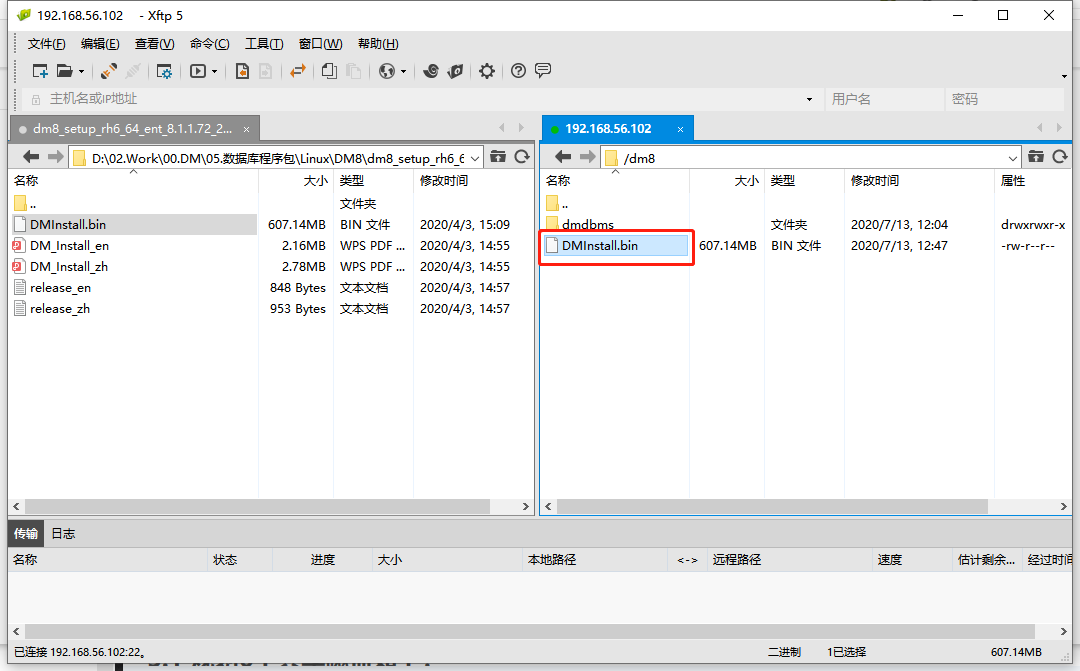1080x671 pixels.
Task: Open the 帮助(H) menu
Action: pos(378,44)
